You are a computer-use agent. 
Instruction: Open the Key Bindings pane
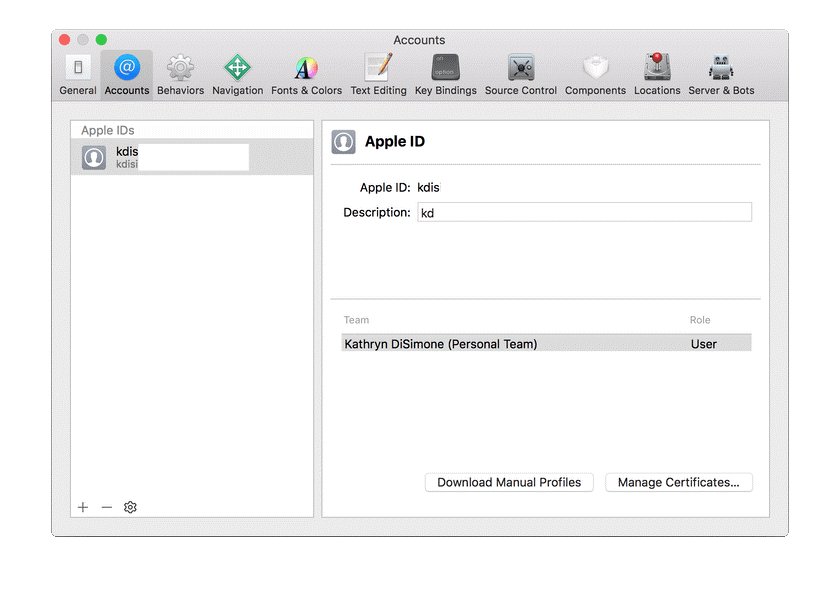[445, 76]
